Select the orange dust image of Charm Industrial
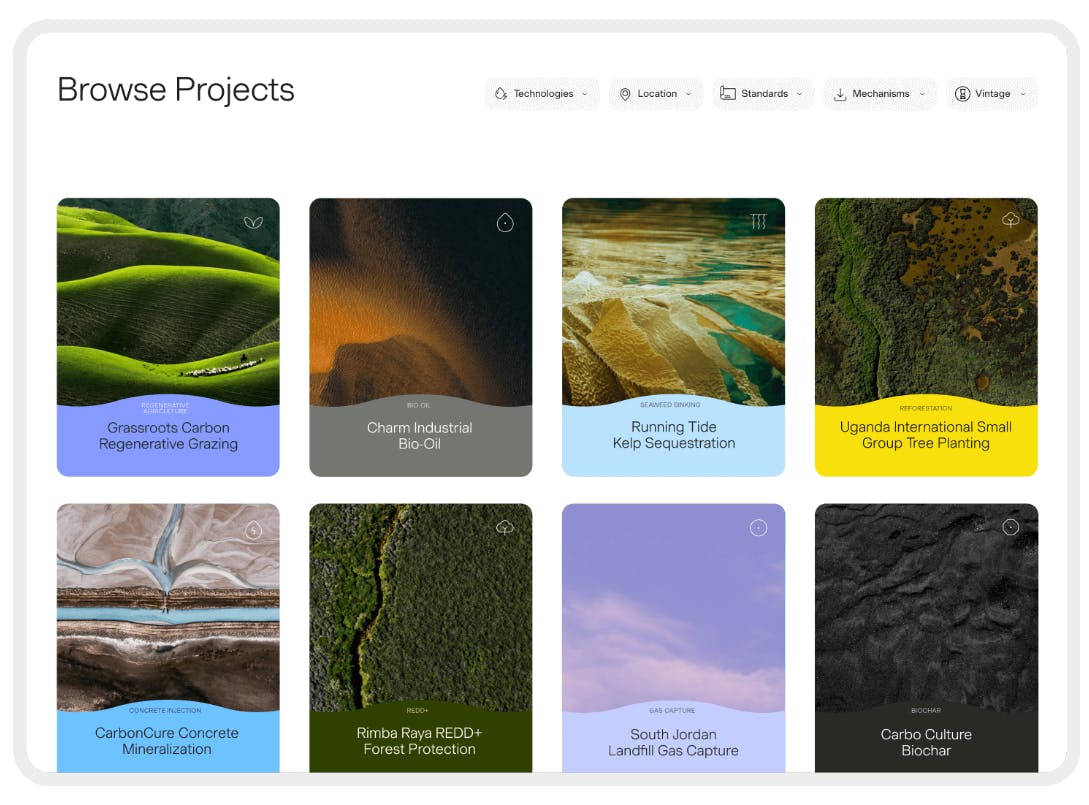Image resolution: width=1089 pixels, height=805 pixels. point(421,301)
